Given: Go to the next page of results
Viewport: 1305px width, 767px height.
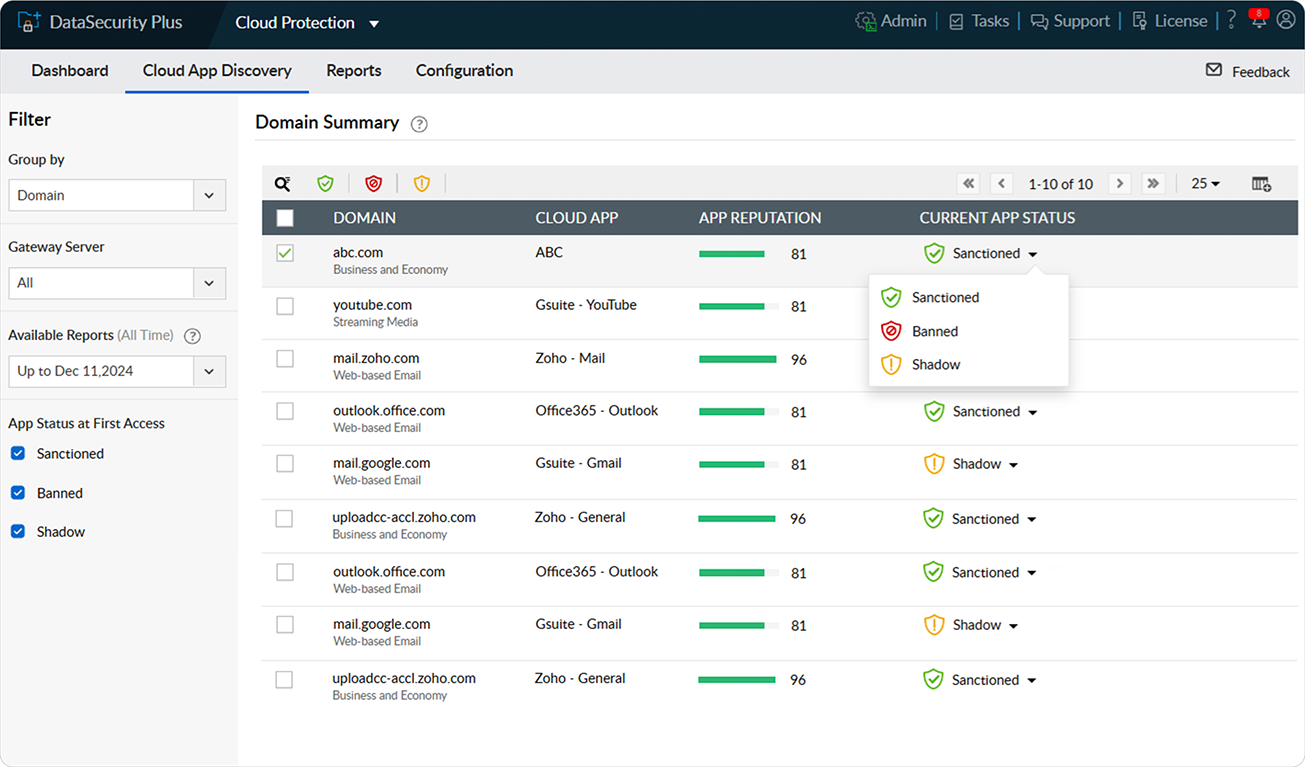Looking at the screenshot, I should coord(1119,184).
